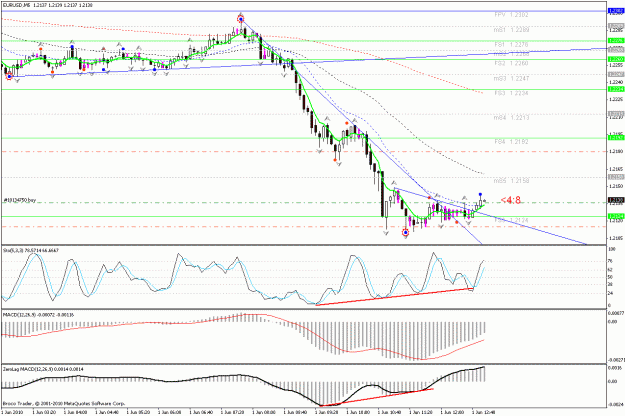Click the mS1 1.2289 level label
625x416 pixels.
[x=511, y=30]
